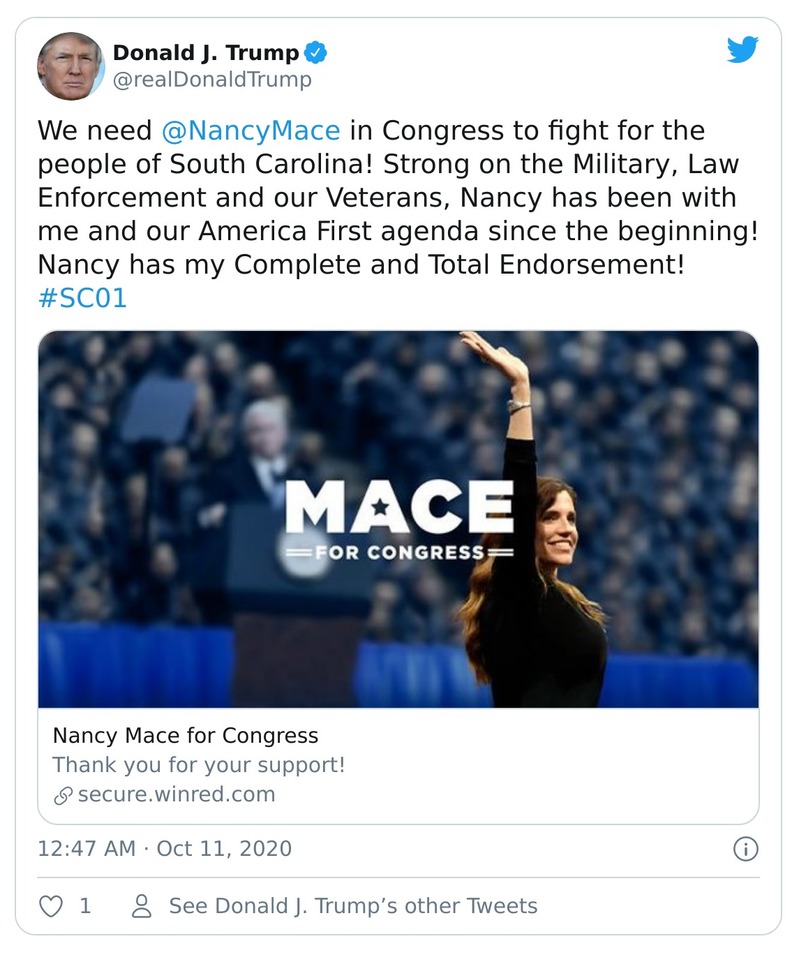Open the #SC01 hashtag
This screenshot has width=799, height=955.
click(82, 299)
